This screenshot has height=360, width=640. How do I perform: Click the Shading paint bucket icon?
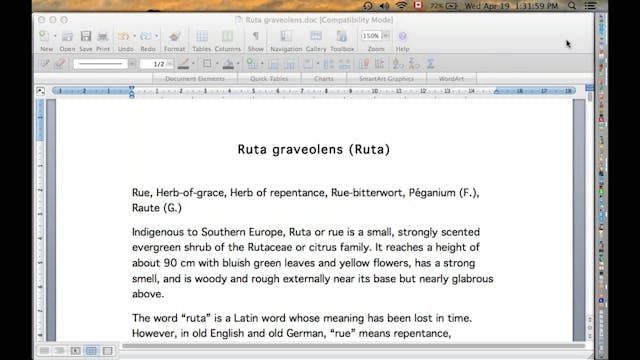[x=228, y=64]
